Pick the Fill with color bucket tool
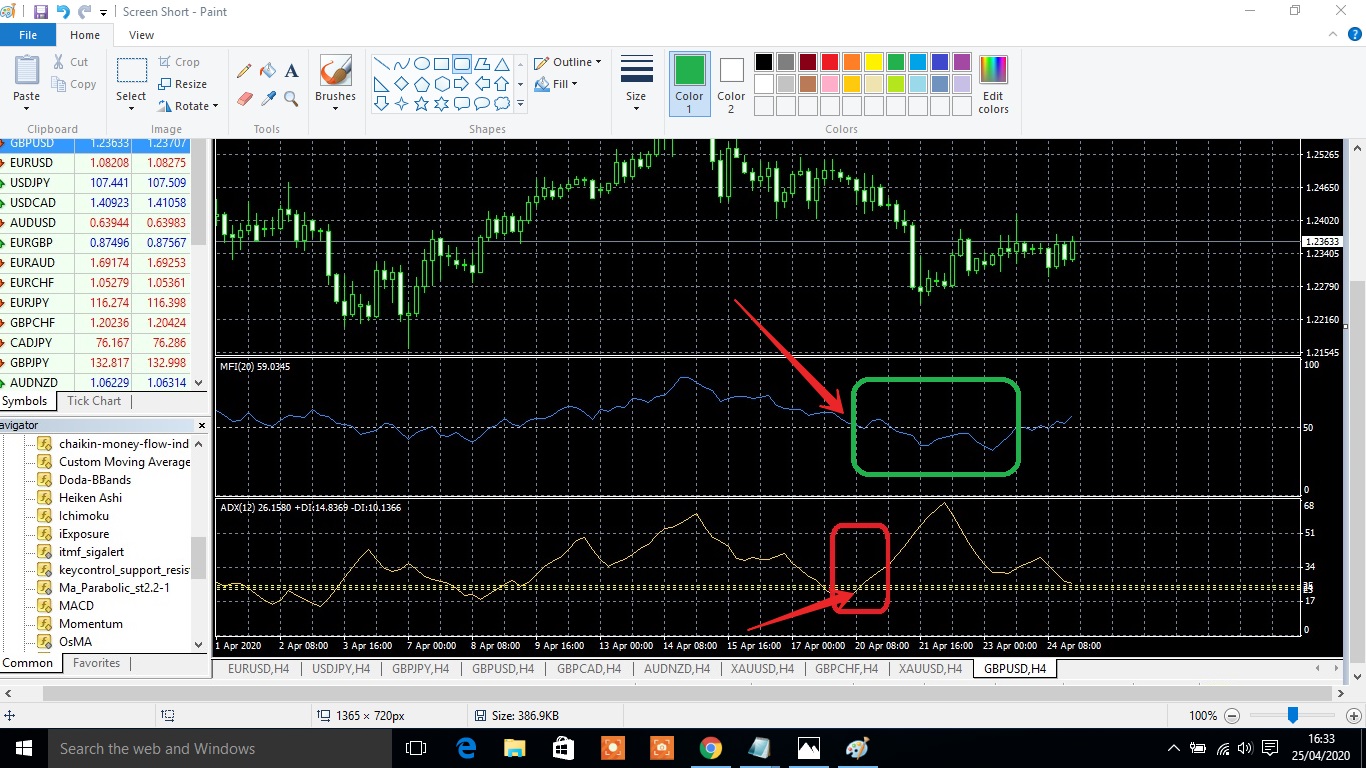 coord(267,71)
